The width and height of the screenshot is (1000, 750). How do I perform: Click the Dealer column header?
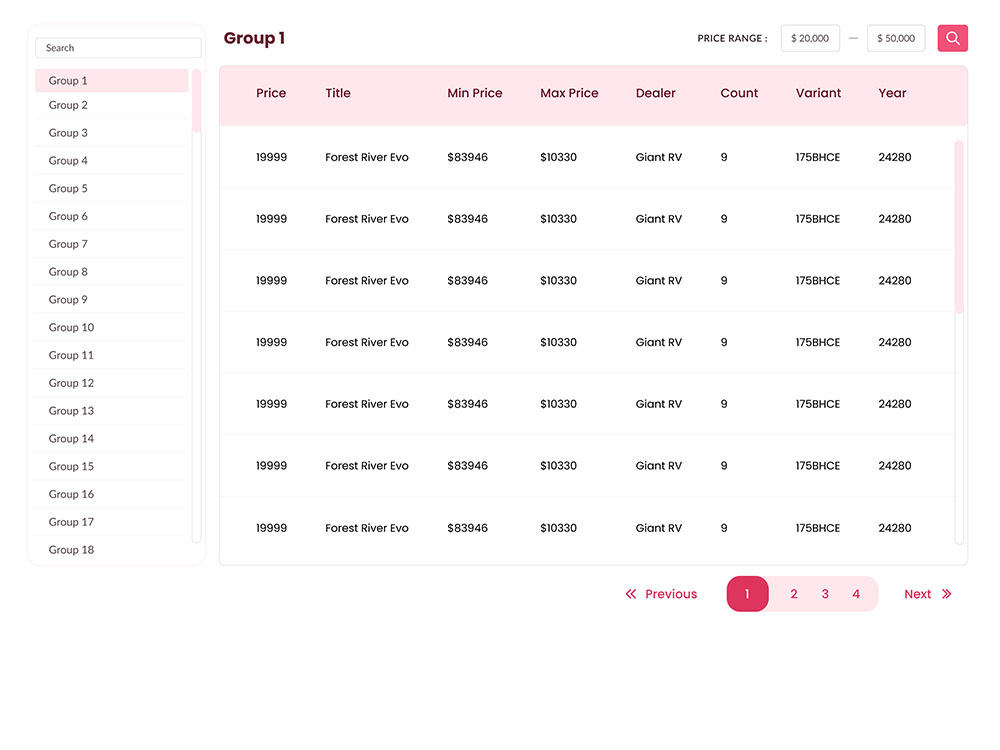[656, 93]
